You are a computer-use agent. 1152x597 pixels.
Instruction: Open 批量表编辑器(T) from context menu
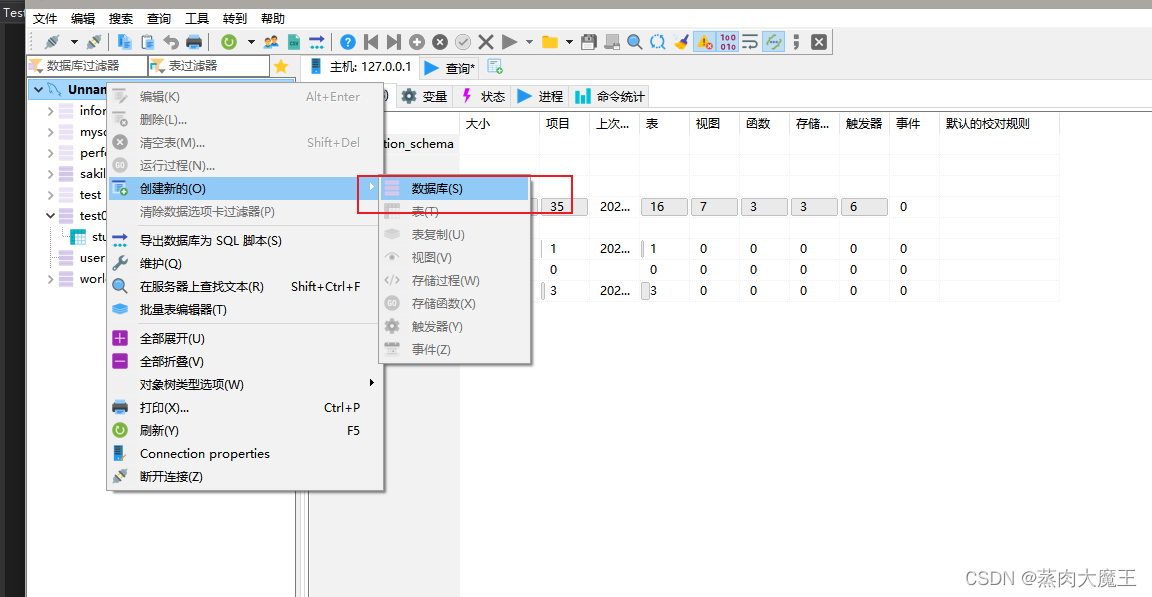point(245,310)
